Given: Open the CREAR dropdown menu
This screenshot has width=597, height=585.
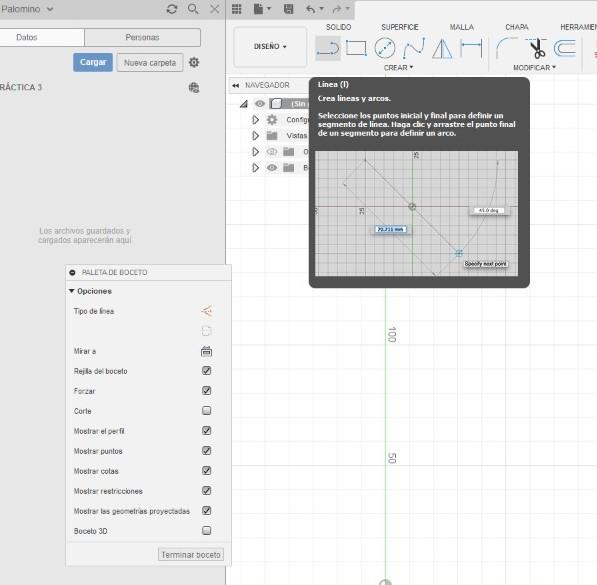Looking at the screenshot, I should click(398, 68).
